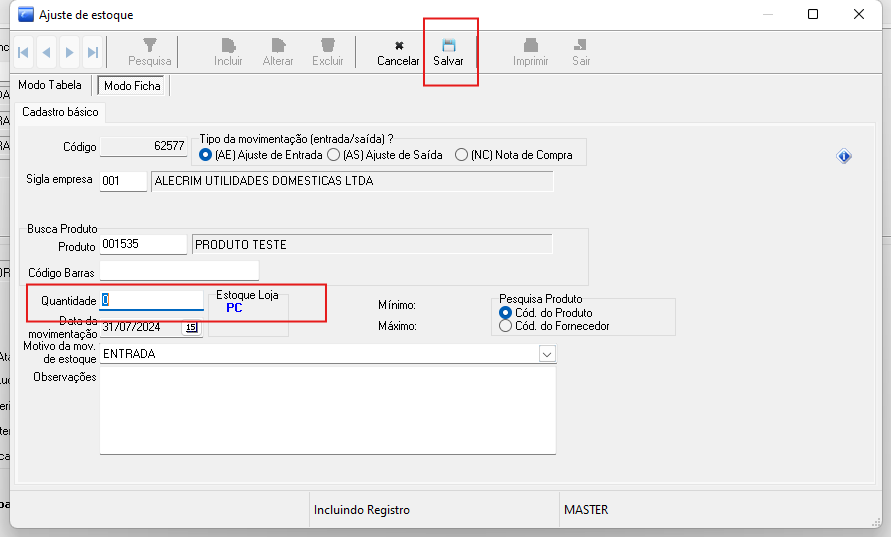Select Cód. do Fornecedor search option
The height and width of the screenshot is (537, 891).
[505, 325]
